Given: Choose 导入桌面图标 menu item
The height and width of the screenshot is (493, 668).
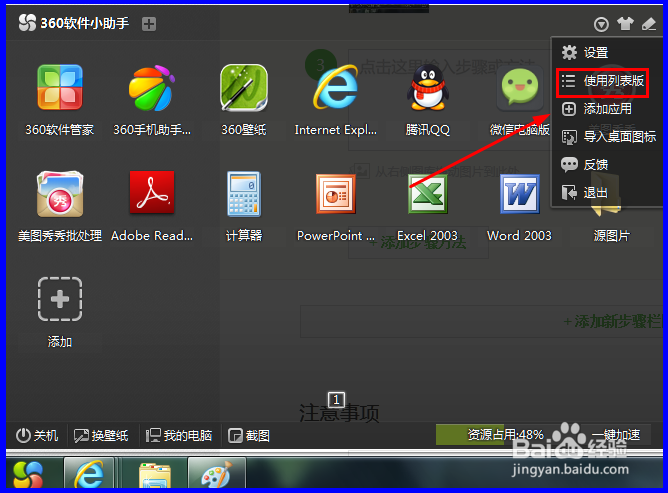Looking at the screenshot, I should tap(607, 137).
